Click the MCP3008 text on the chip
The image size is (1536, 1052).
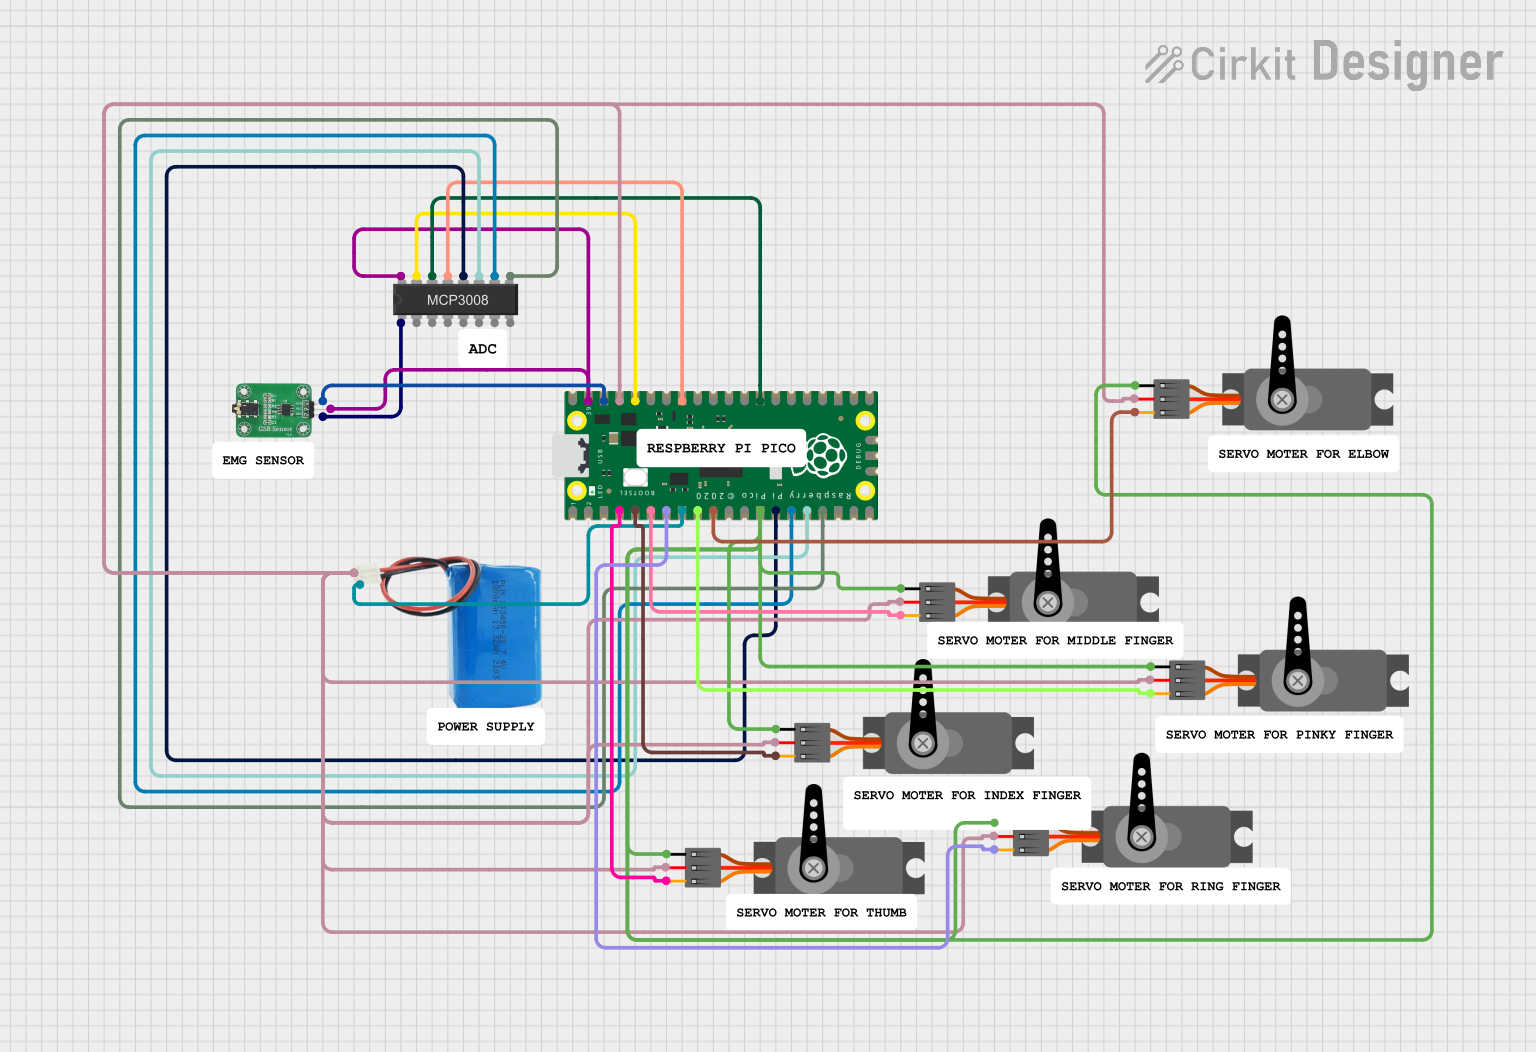click(457, 300)
